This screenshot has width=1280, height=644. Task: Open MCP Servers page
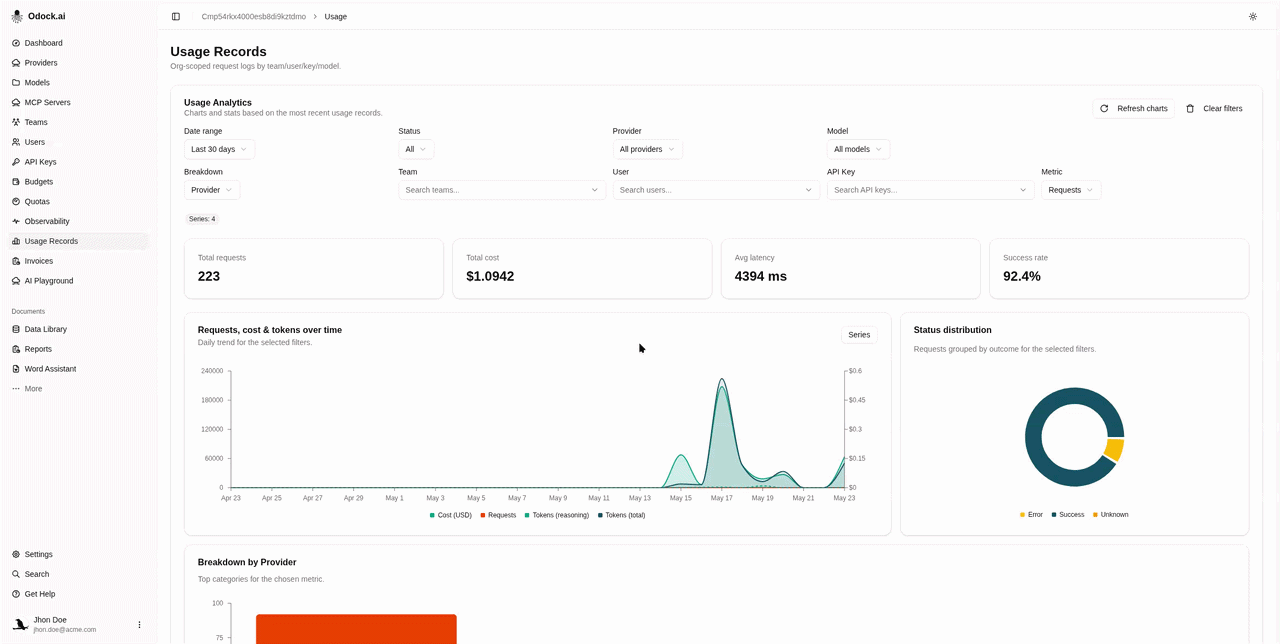click(x=78, y=102)
